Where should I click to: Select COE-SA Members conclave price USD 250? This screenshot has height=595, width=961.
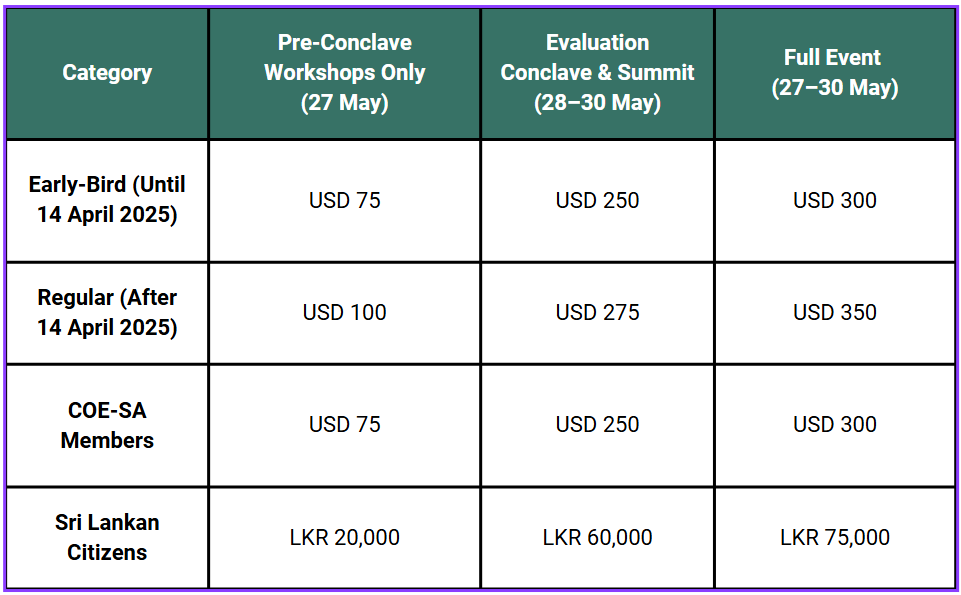[x=598, y=425]
